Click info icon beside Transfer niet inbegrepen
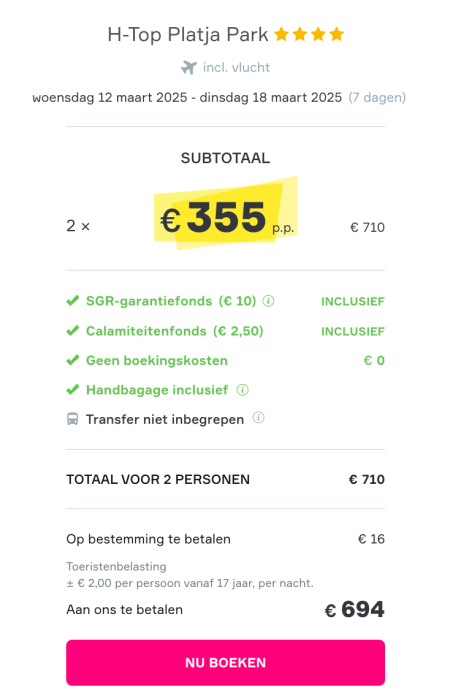 [258, 418]
